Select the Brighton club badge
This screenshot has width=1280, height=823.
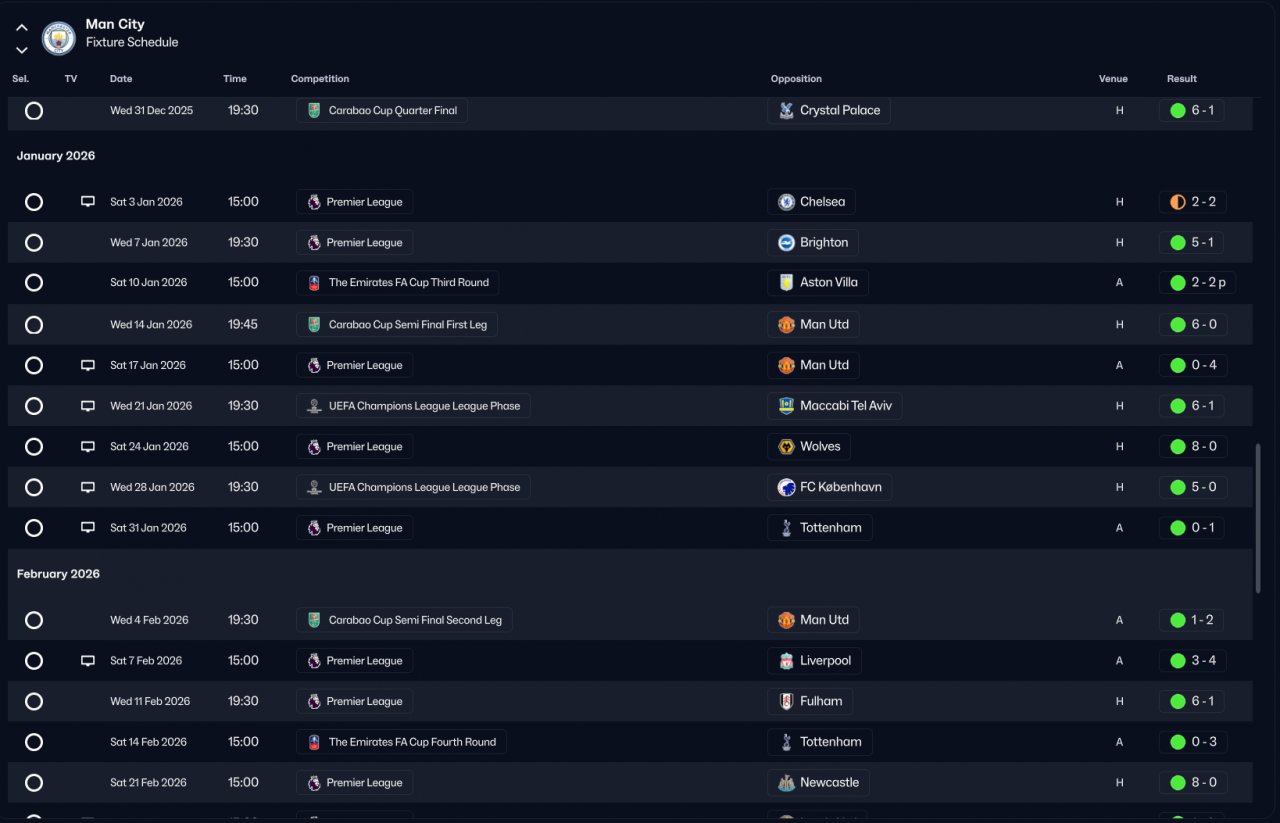tap(787, 243)
